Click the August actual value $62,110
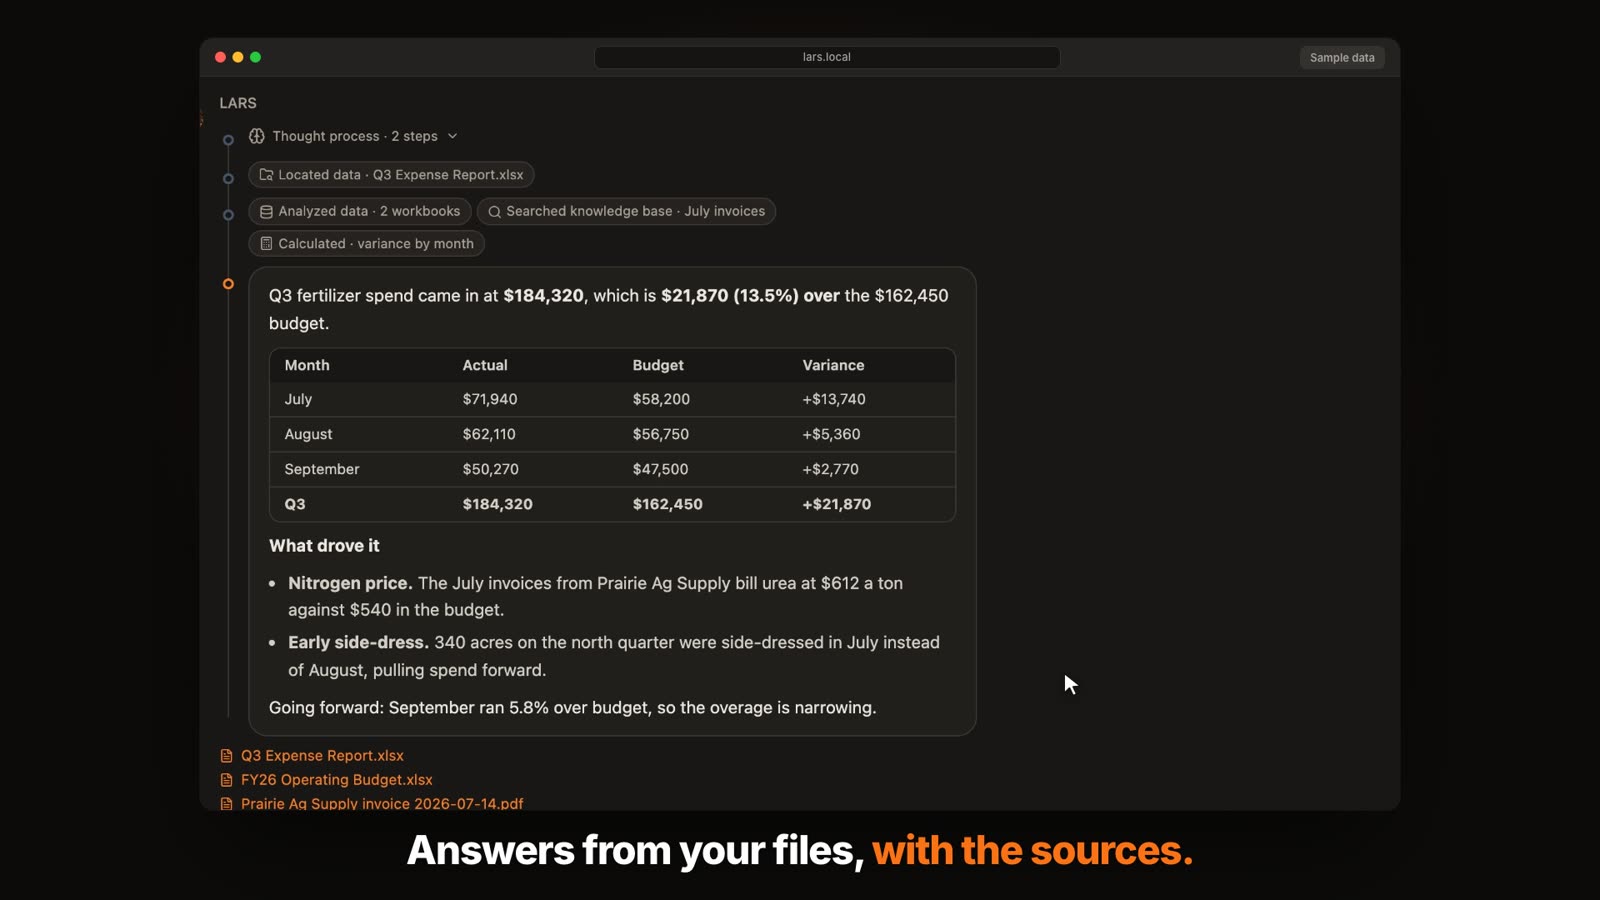The width and height of the screenshot is (1600, 900). [489, 434]
